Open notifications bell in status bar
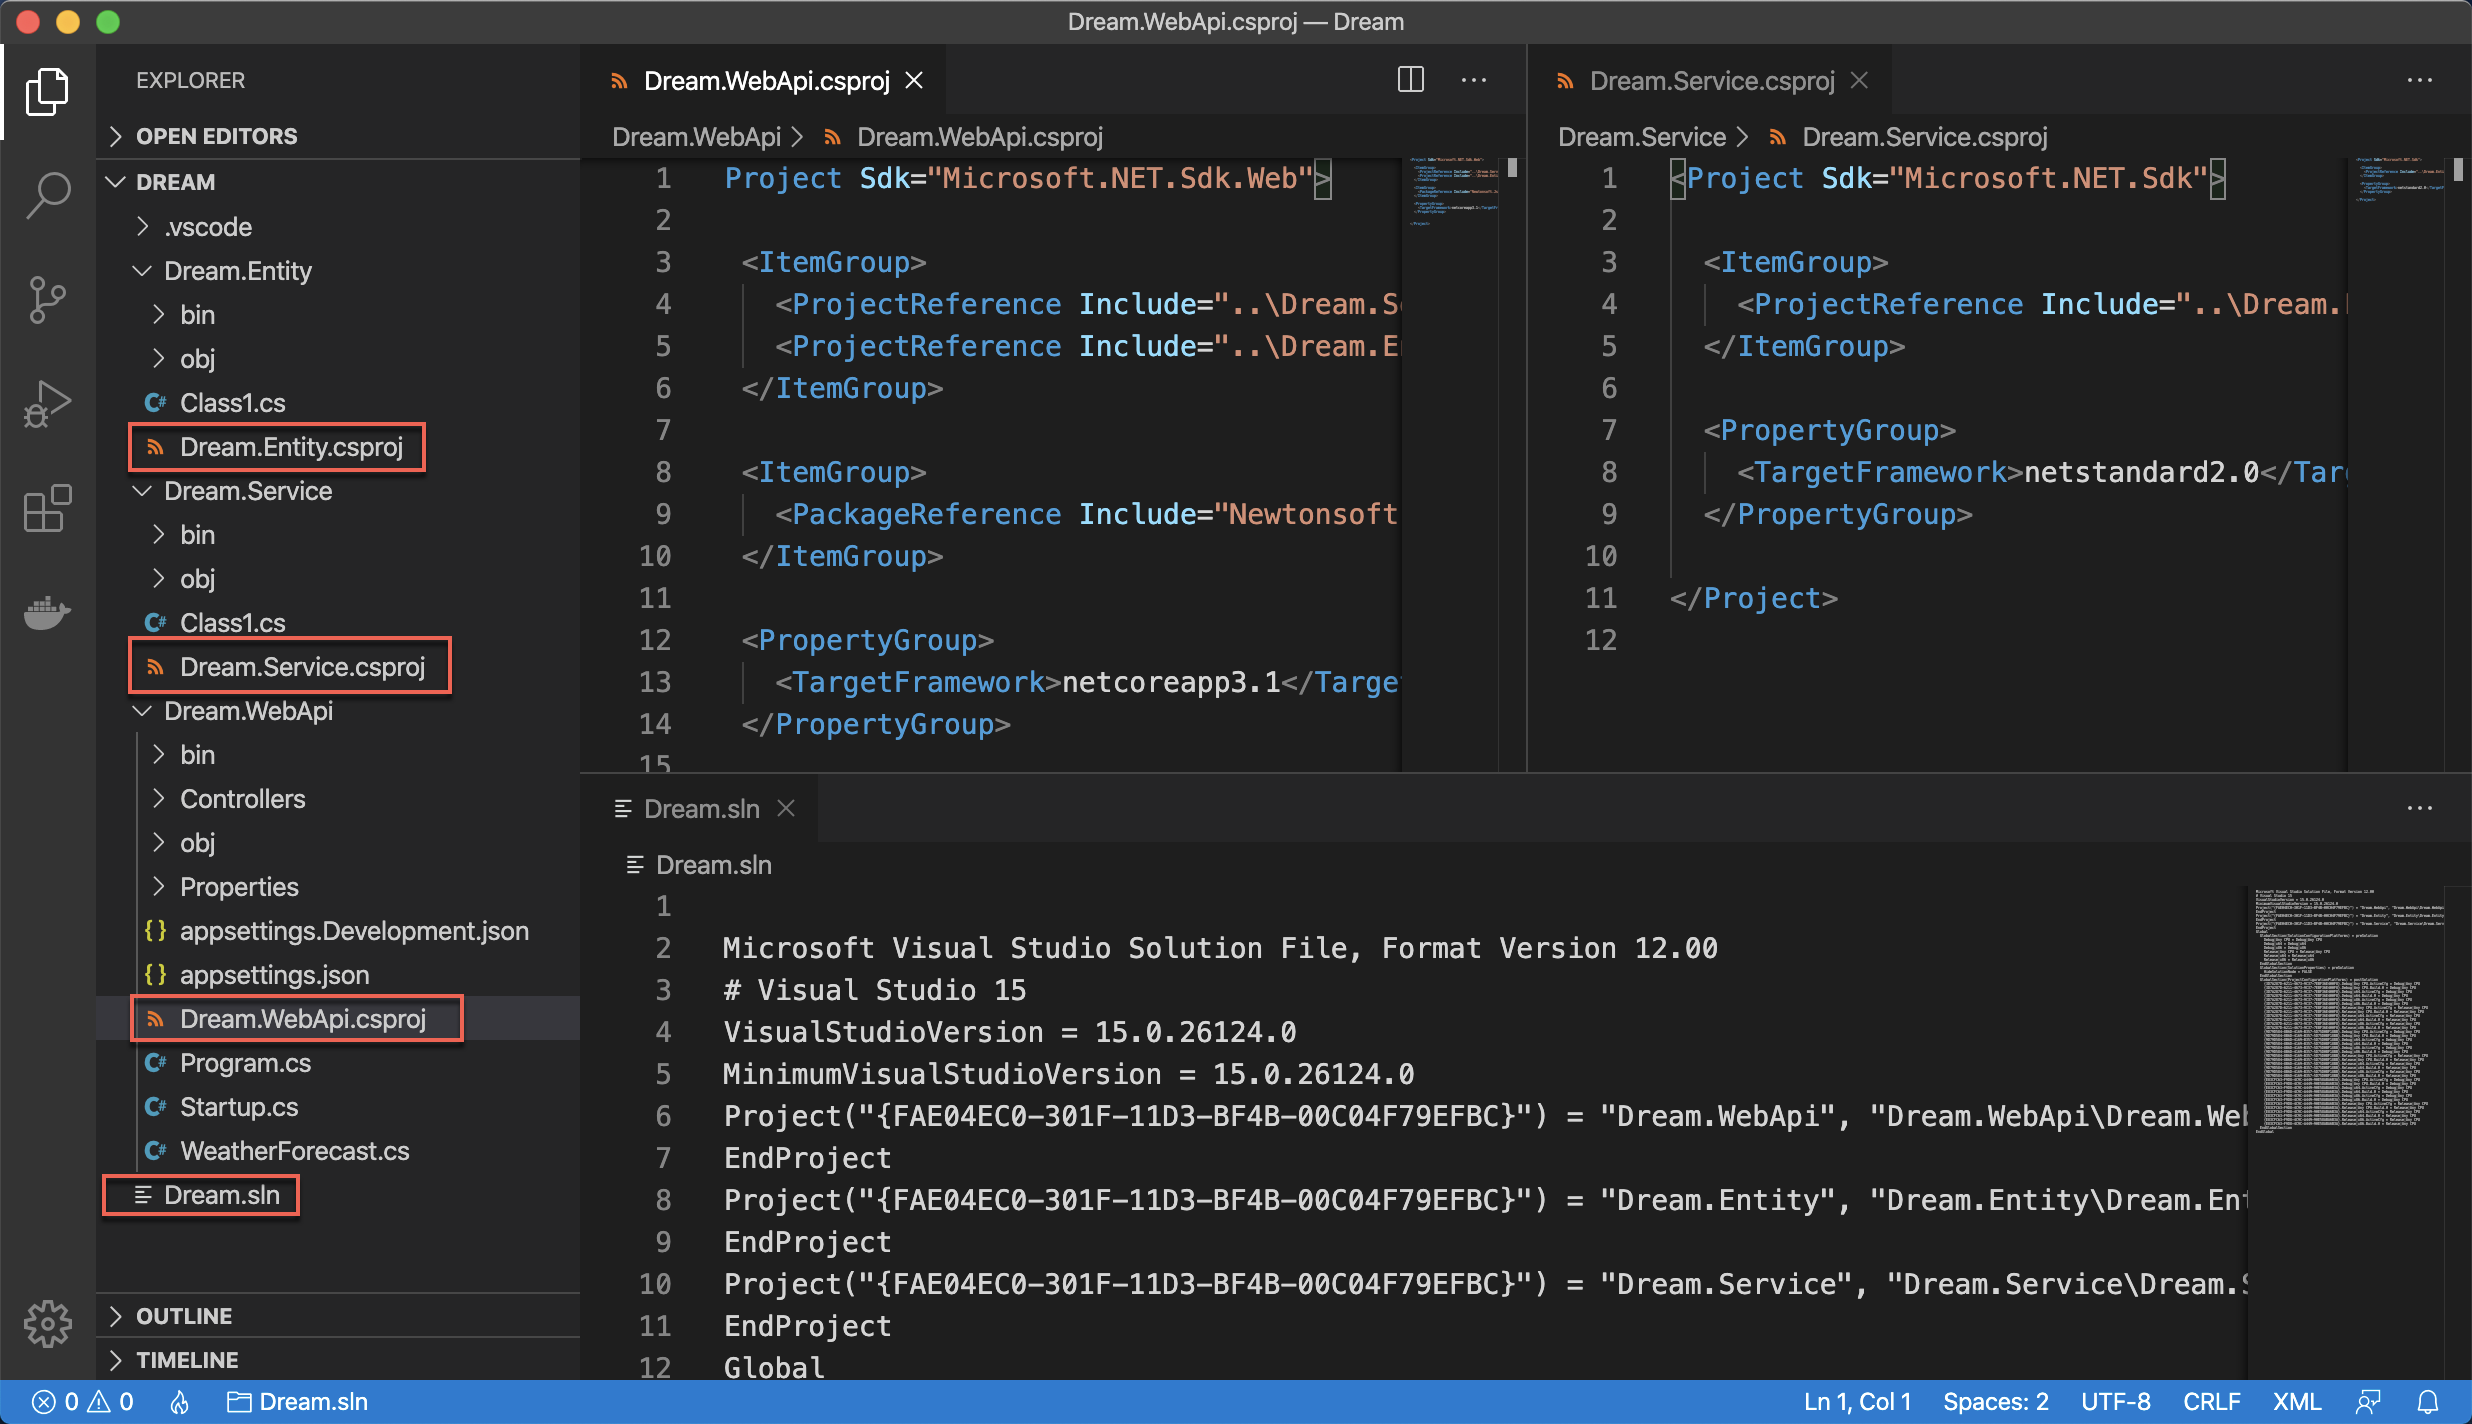The image size is (2472, 1424). [2428, 1402]
